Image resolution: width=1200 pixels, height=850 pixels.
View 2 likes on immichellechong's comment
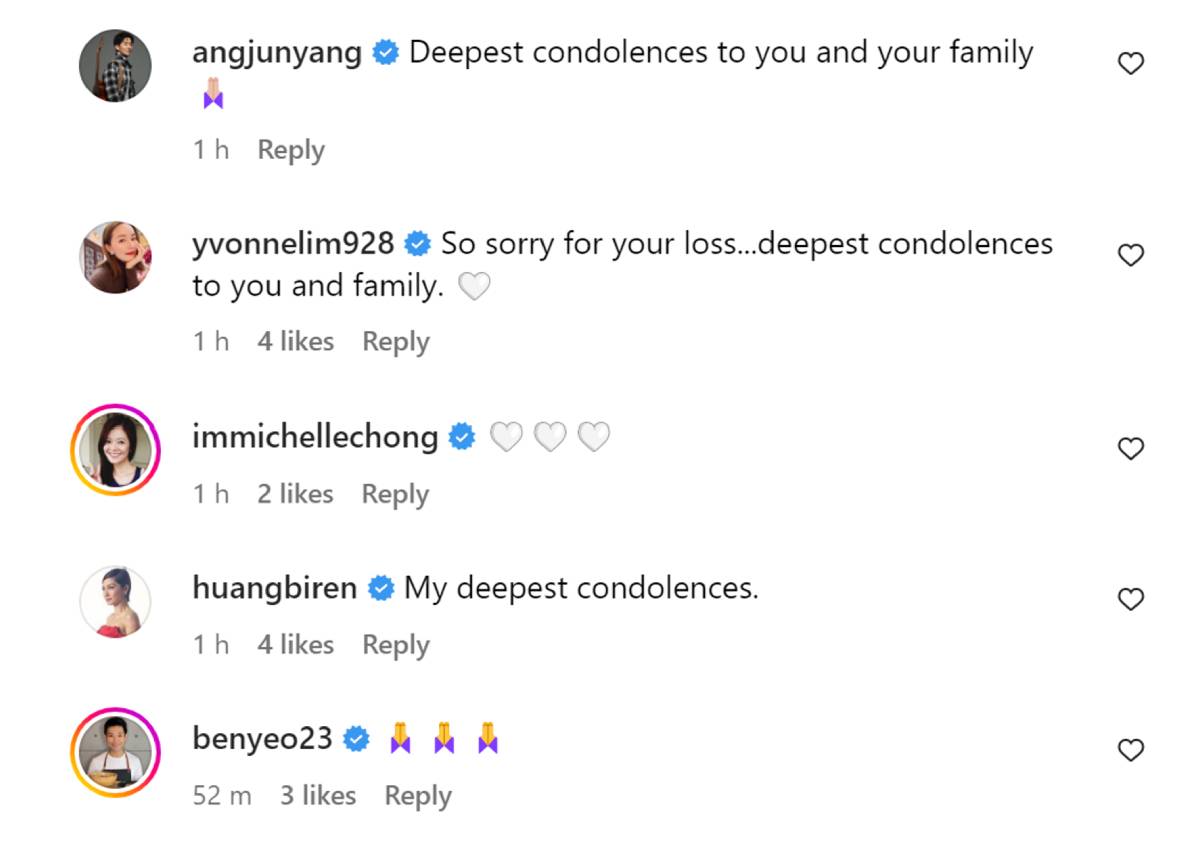tap(294, 493)
